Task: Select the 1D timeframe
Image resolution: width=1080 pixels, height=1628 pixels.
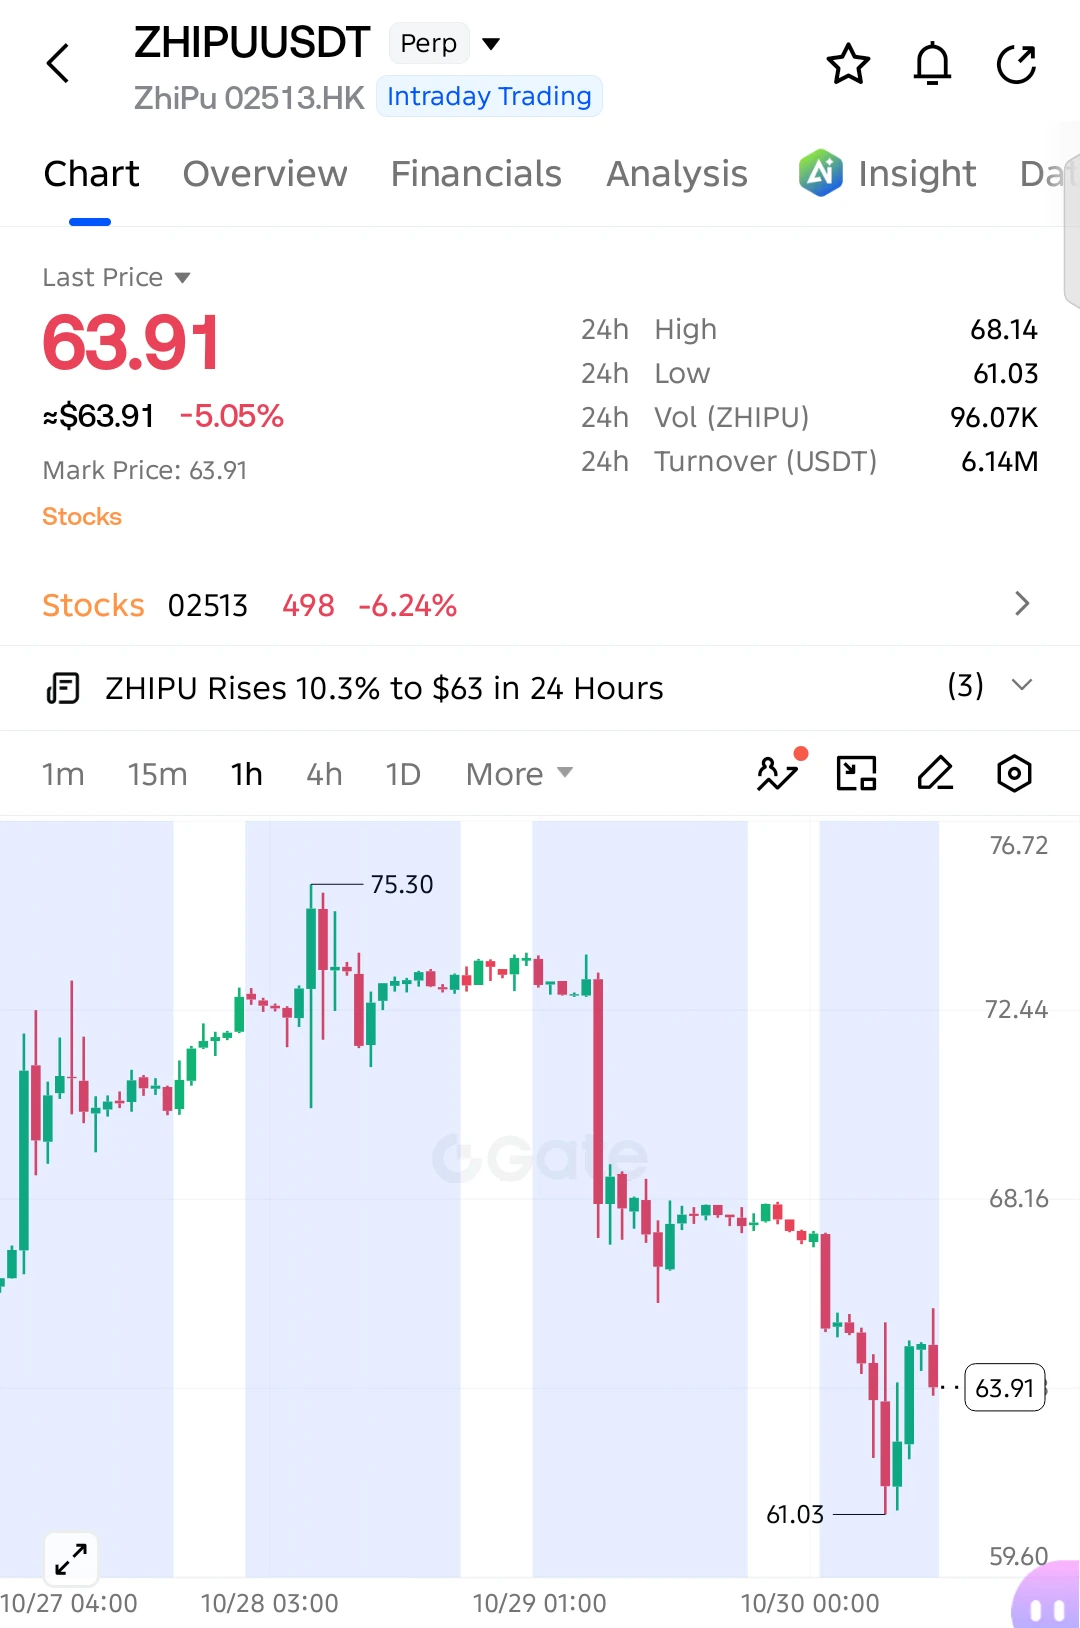Action: pyautogui.click(x=403, y=774)
